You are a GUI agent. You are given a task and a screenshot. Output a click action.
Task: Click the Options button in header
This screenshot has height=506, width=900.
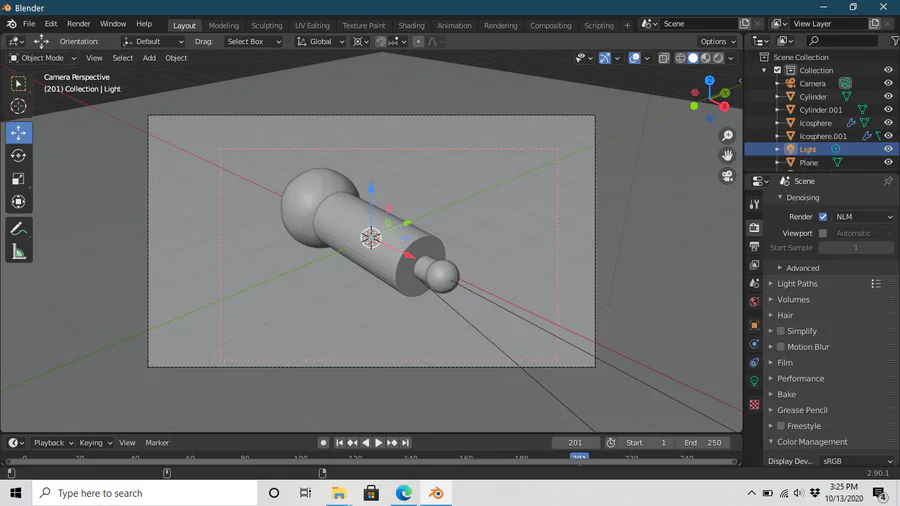click(x=717, y=42)
